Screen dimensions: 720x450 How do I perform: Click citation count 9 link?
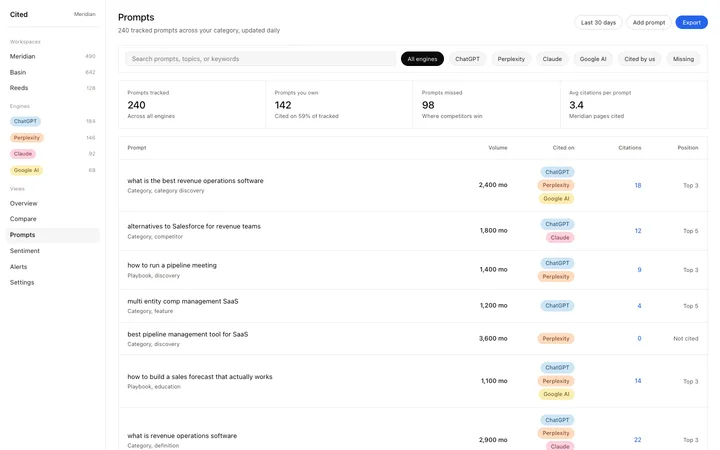click(639, 270)
